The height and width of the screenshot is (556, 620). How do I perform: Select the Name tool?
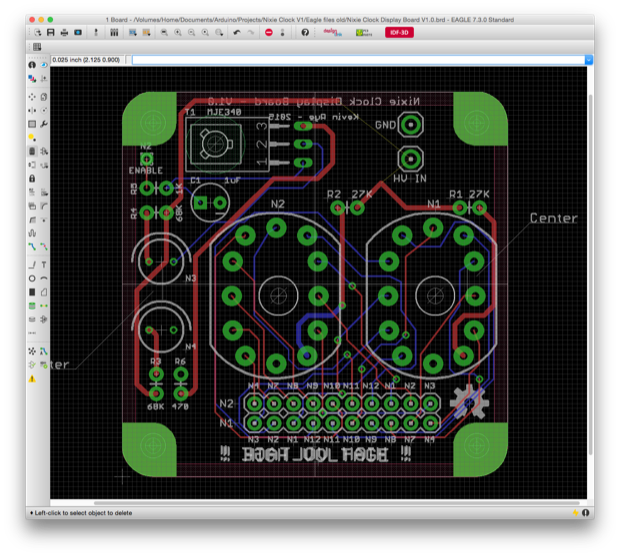tap(32, 192)
